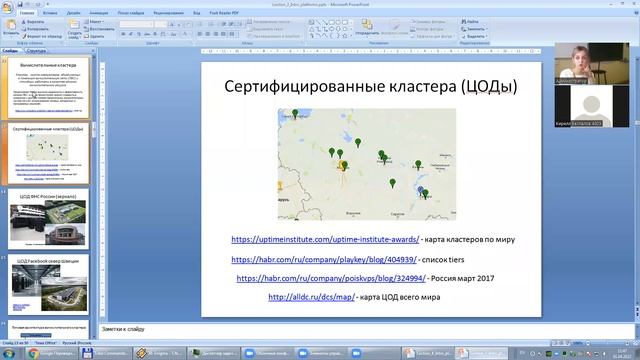Delete slide with Удалить
640x360 pixels.
pos(94,36)
